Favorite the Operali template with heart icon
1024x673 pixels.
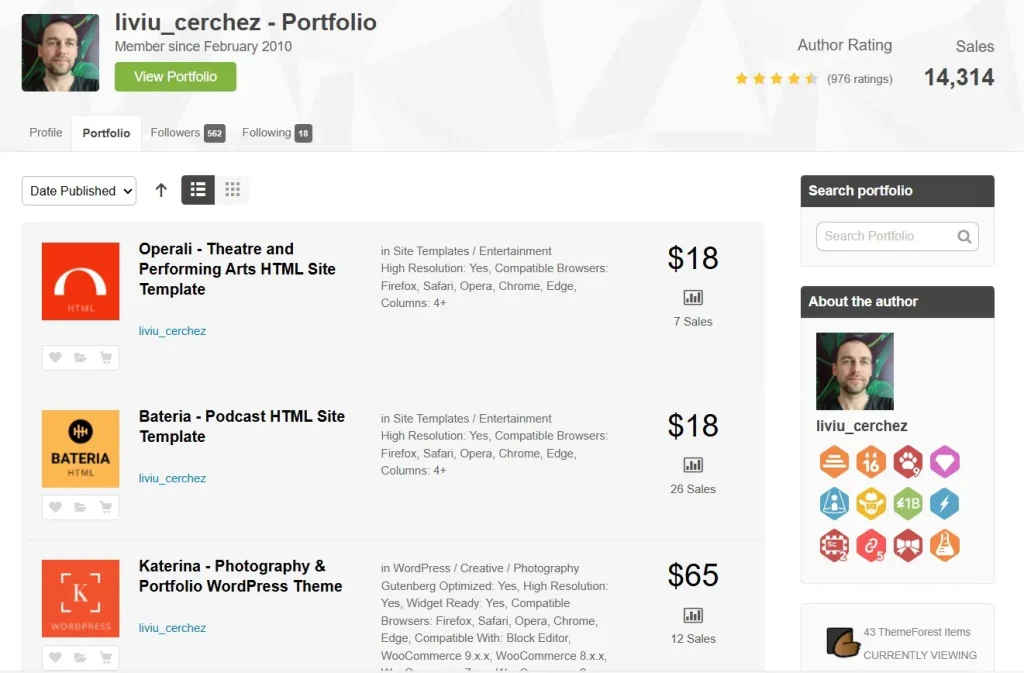tap(55, 358)
